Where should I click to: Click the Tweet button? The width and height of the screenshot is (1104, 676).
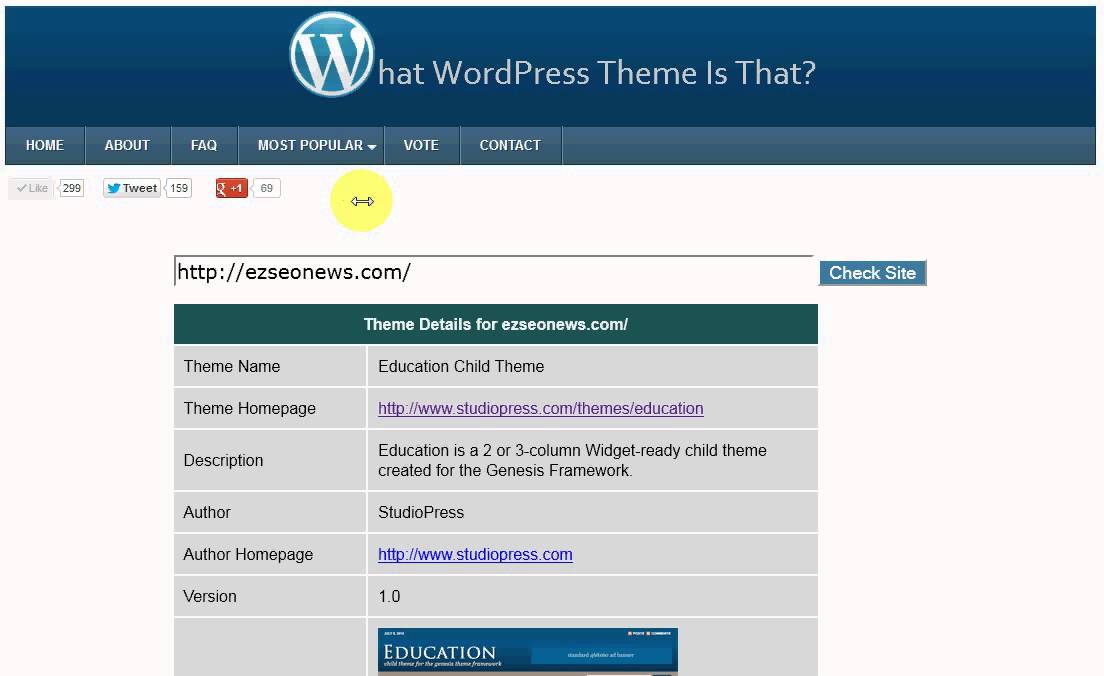pos(132,188)
